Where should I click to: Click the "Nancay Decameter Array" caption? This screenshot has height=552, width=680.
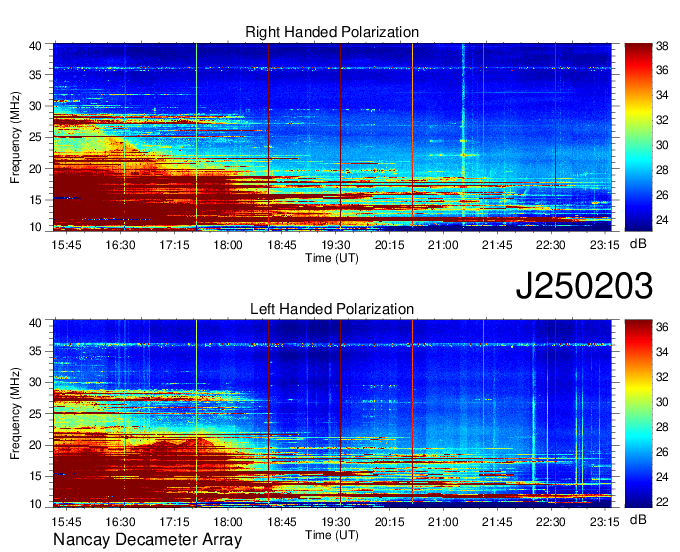pyautogui.click(x=147, y=540)
